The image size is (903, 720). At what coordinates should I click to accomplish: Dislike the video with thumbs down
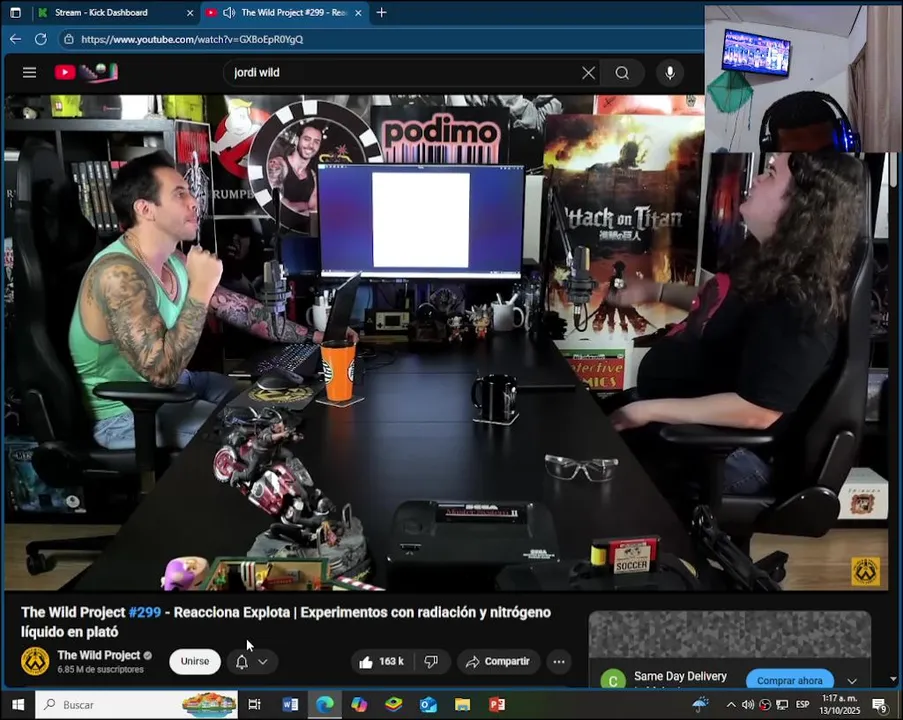[431, 661]
